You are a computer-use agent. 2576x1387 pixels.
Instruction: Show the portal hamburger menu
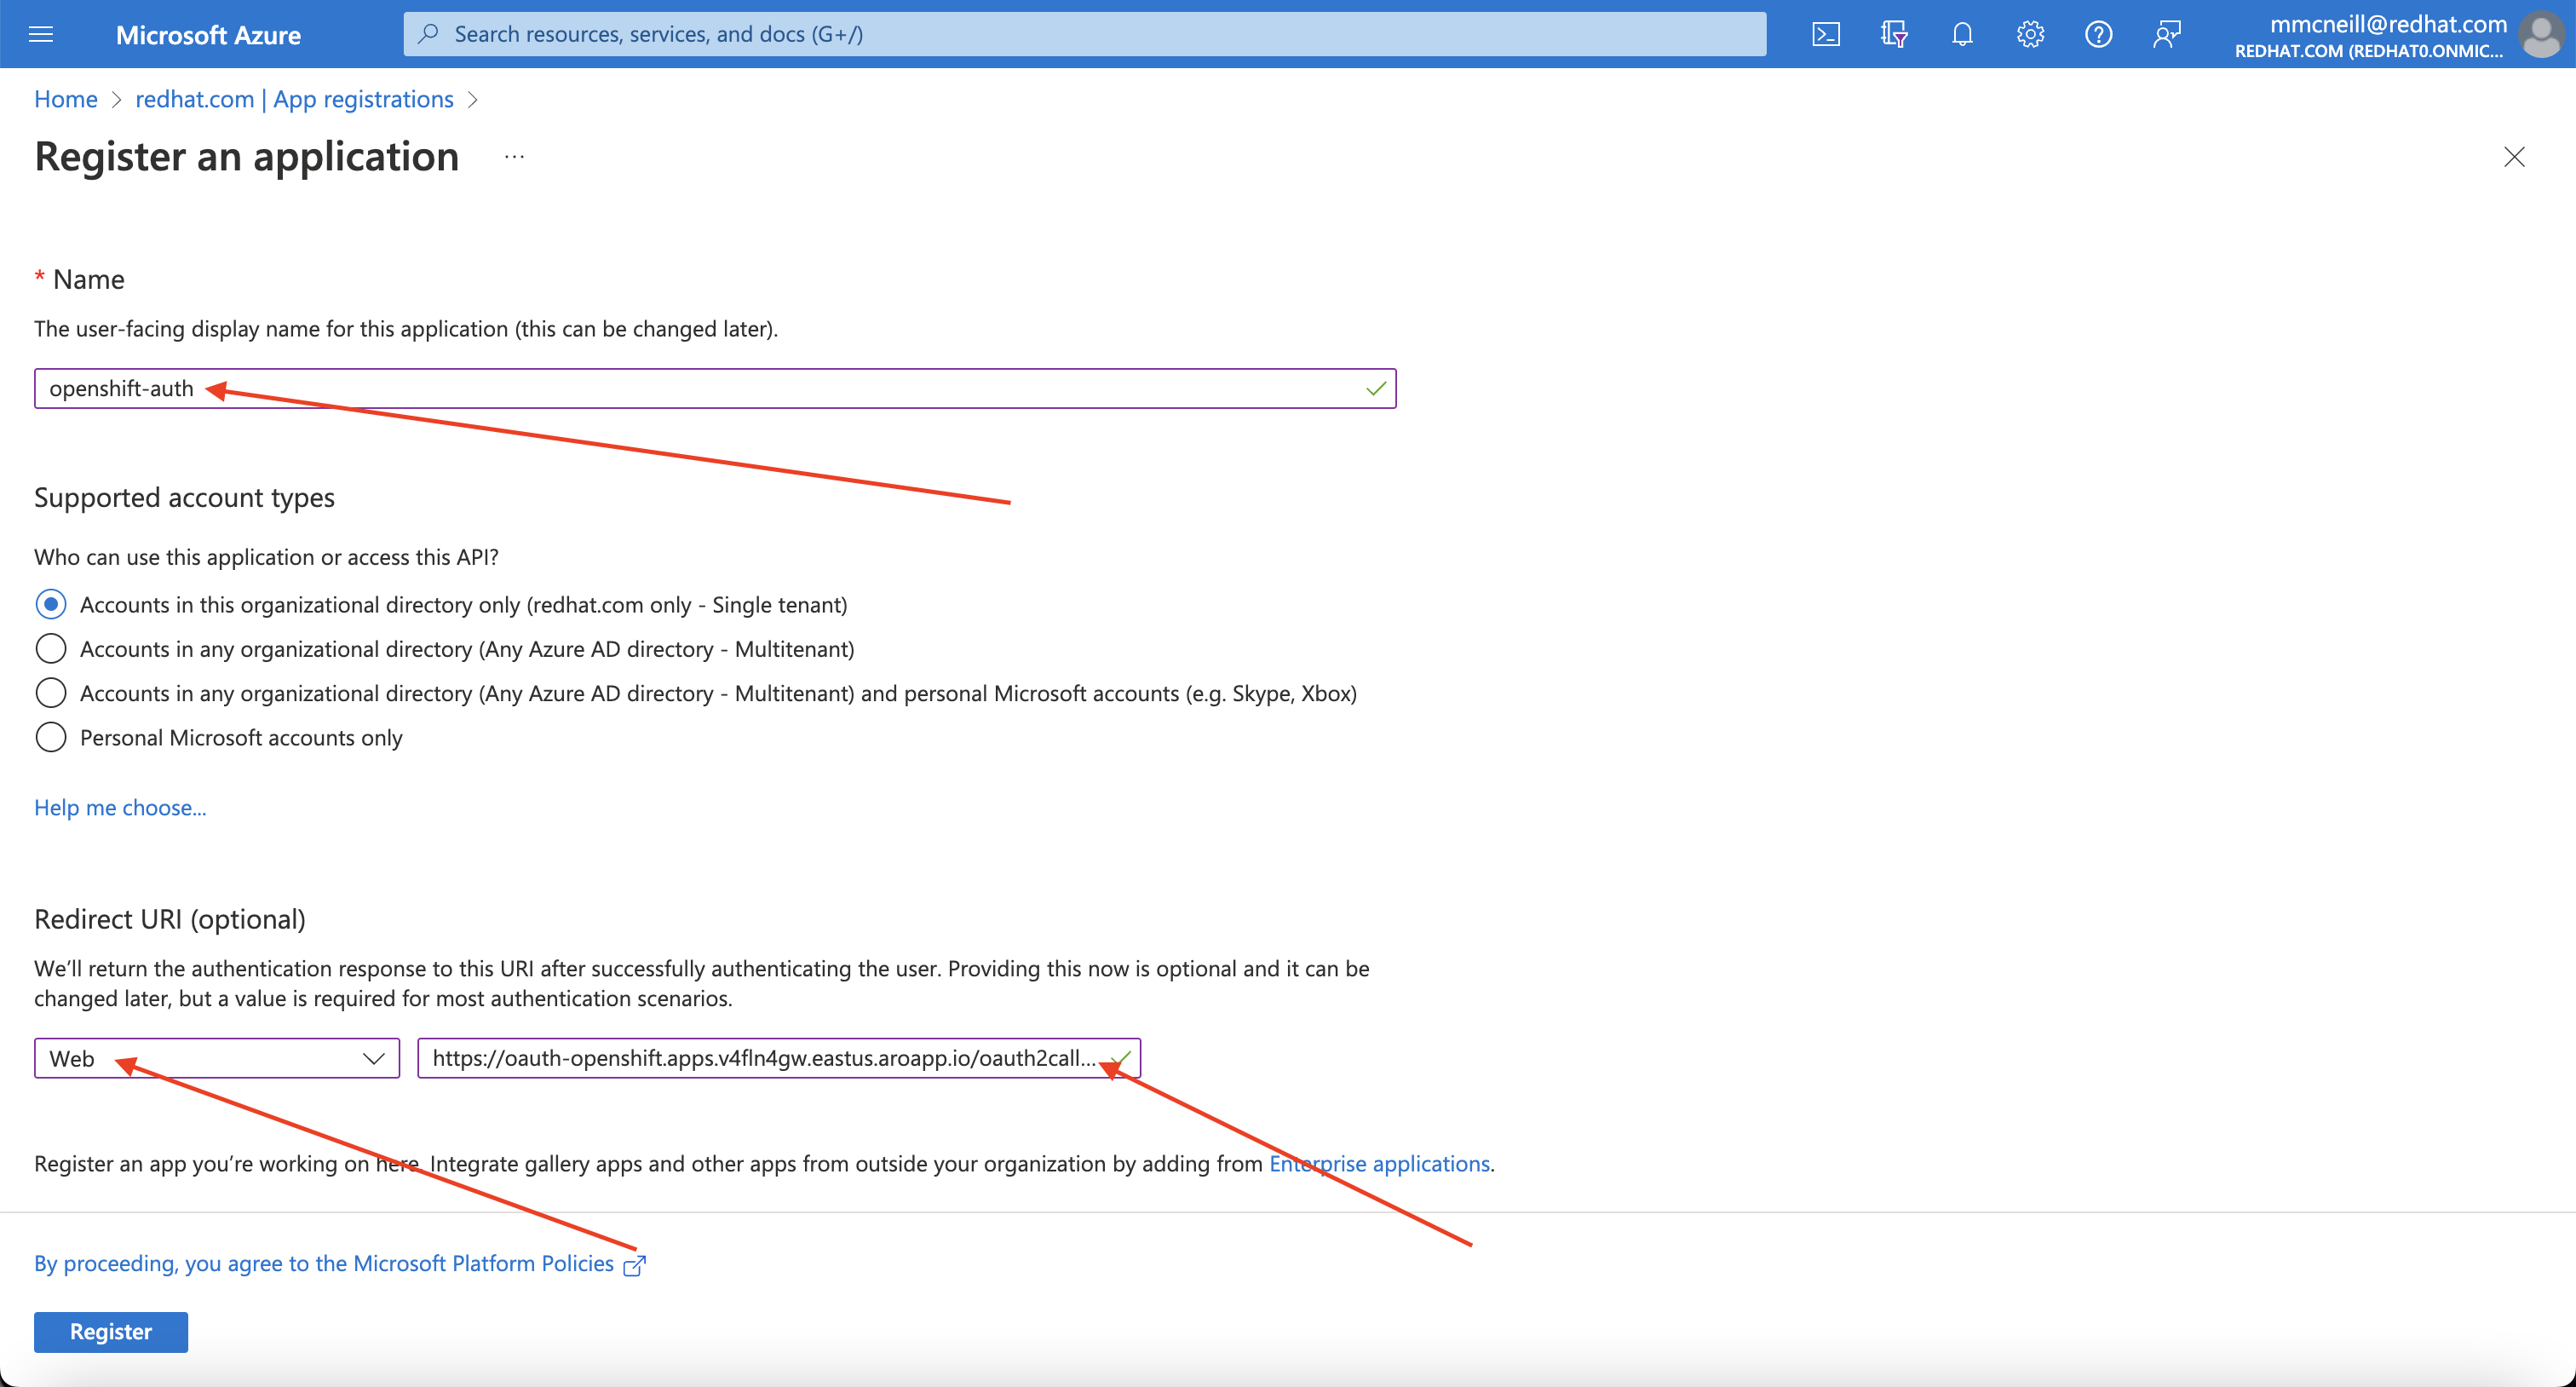pyautogui.click(x=41, y=33)
